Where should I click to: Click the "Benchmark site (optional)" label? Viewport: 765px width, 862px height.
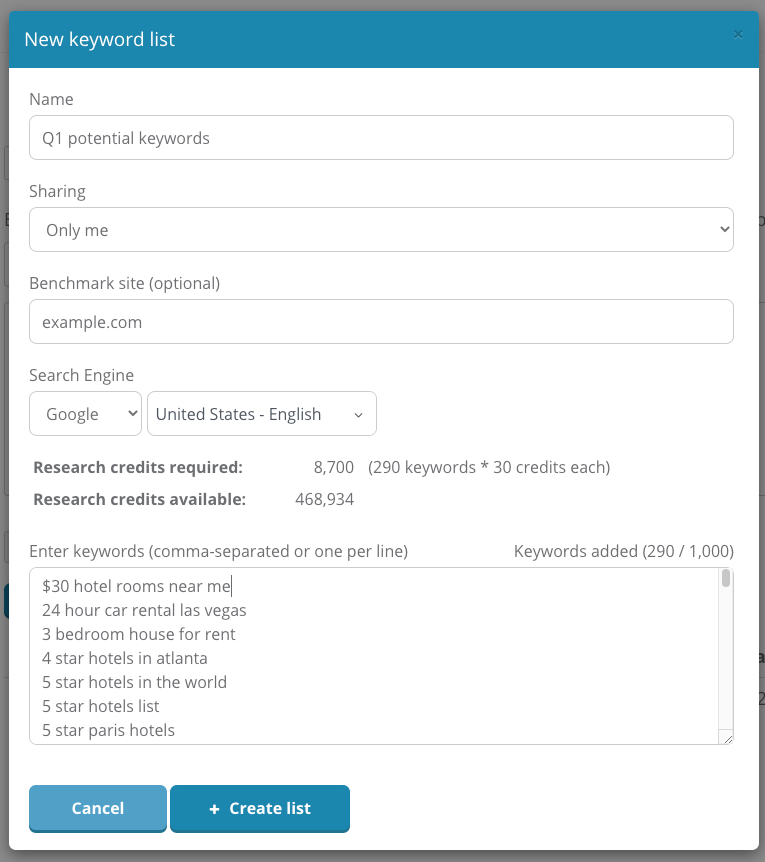pyautogui.click(x=124, y=283)
